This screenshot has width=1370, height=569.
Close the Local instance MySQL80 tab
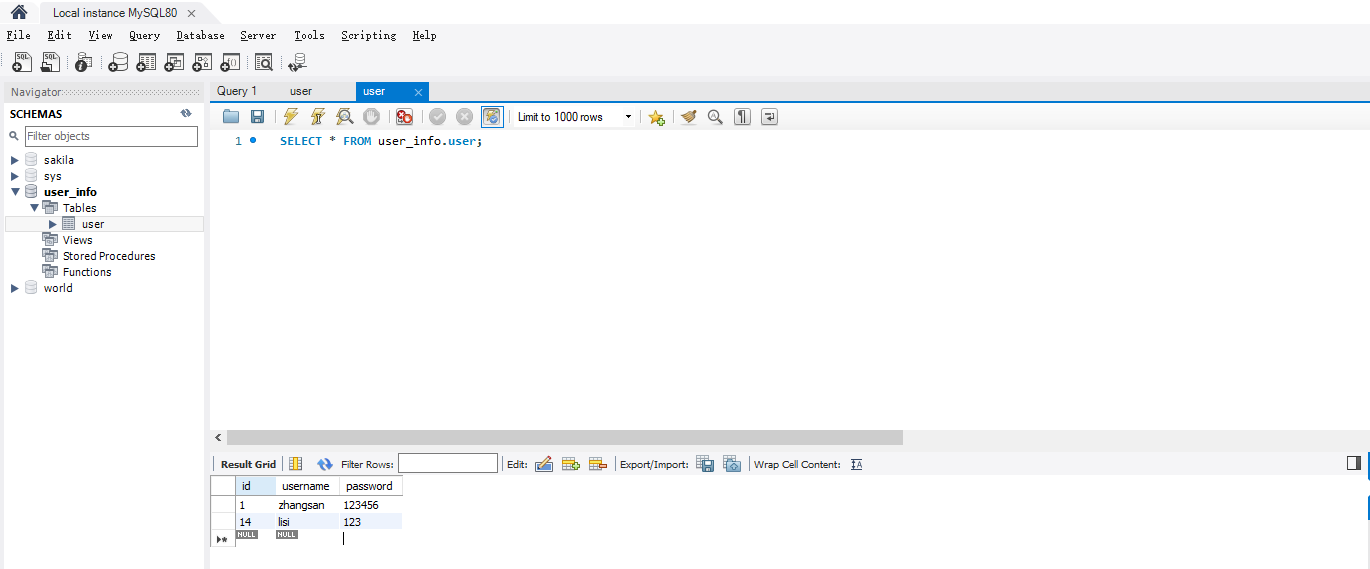click(191, 13)
